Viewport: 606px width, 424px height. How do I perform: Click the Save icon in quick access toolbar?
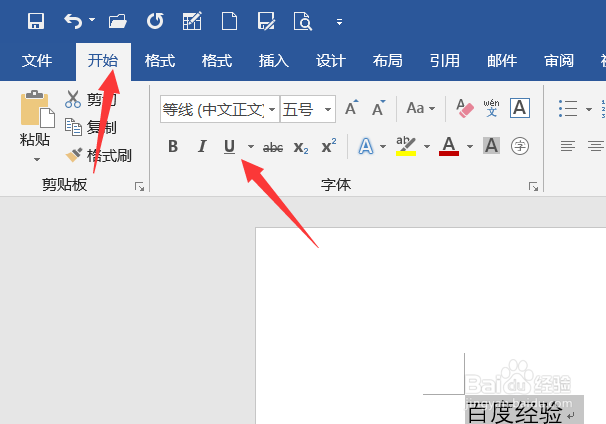(36, 21)
